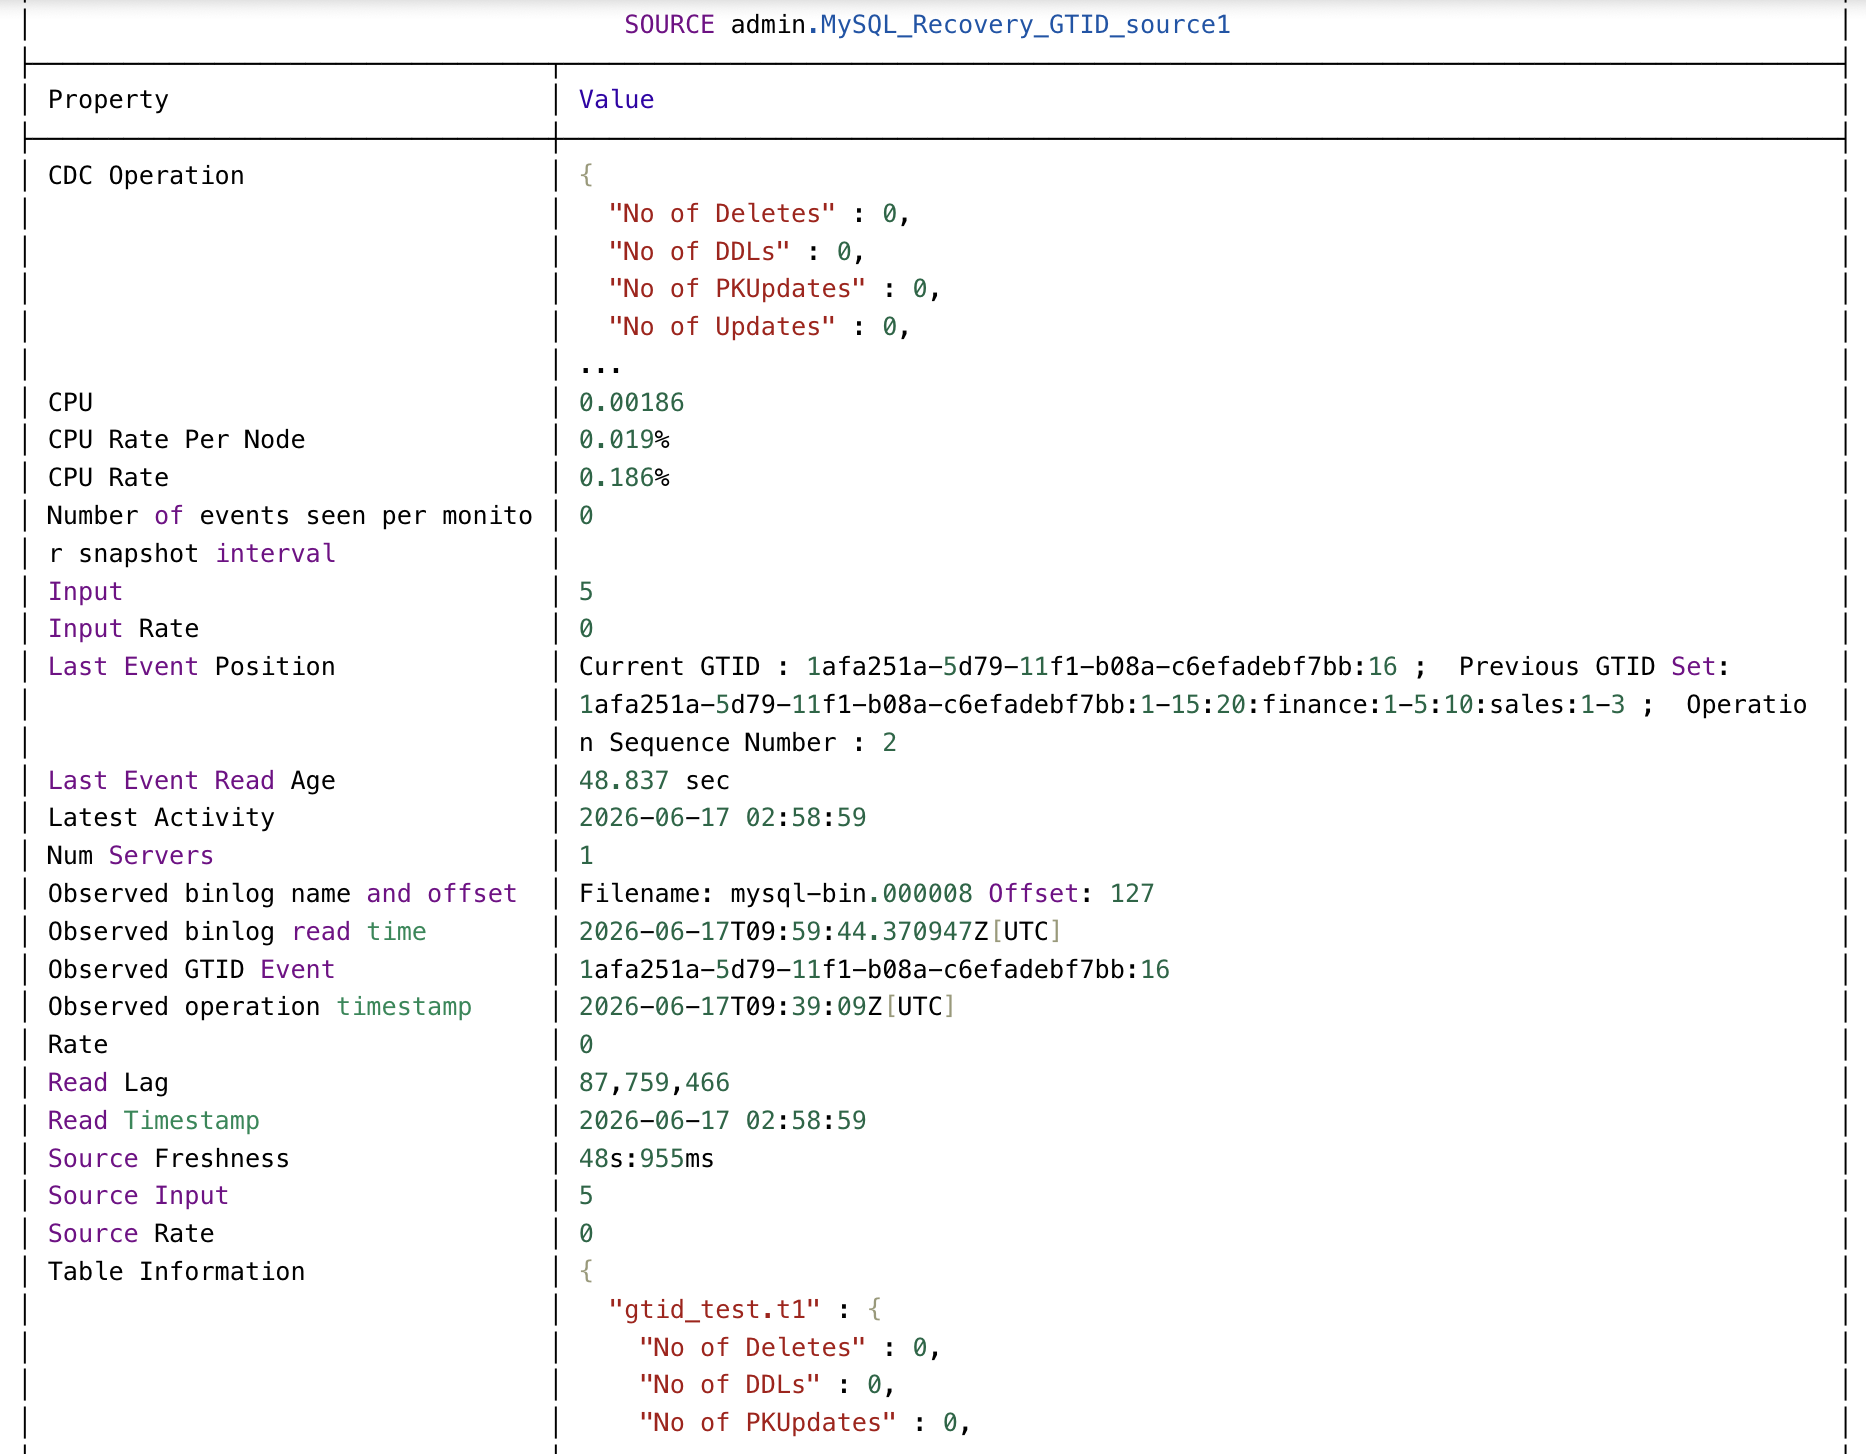Click Observed operation timestamp value 2026-06-17T09:39:09Z[UTC]

[767, 1007]
